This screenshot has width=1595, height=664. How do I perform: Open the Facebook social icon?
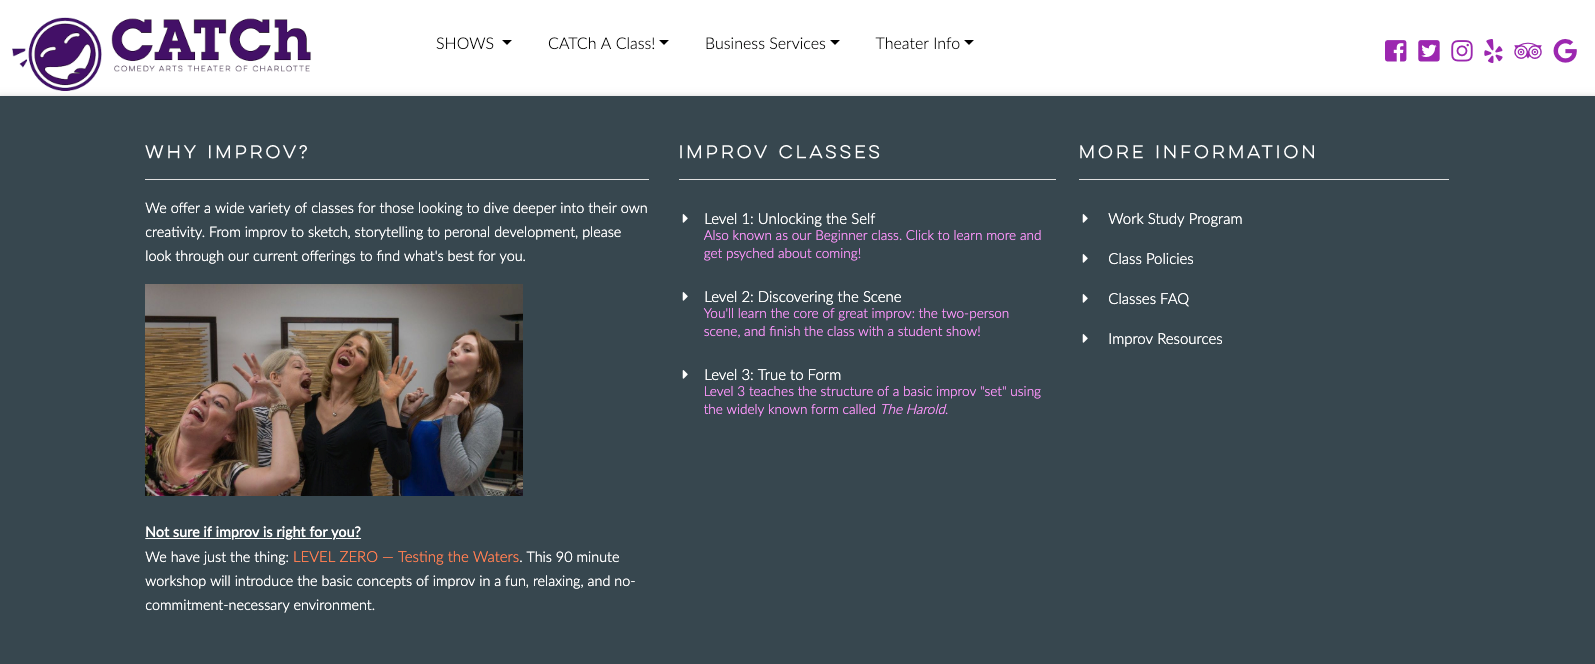(1395, 51)
